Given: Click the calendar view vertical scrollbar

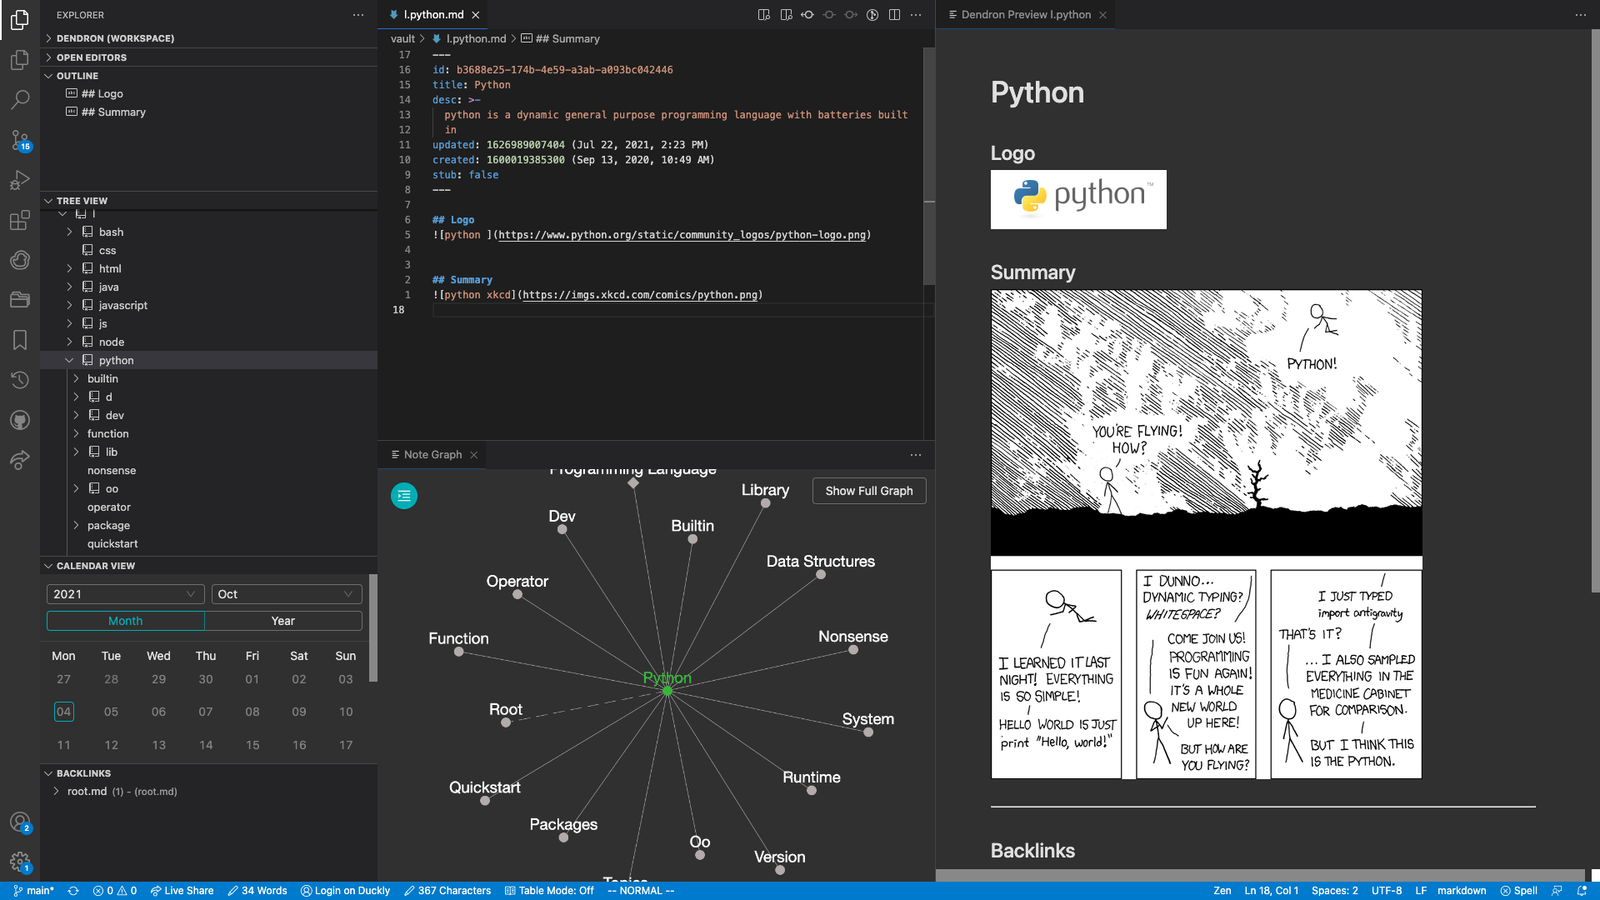Looking at the screenshot, I should (x=373, y=628).
